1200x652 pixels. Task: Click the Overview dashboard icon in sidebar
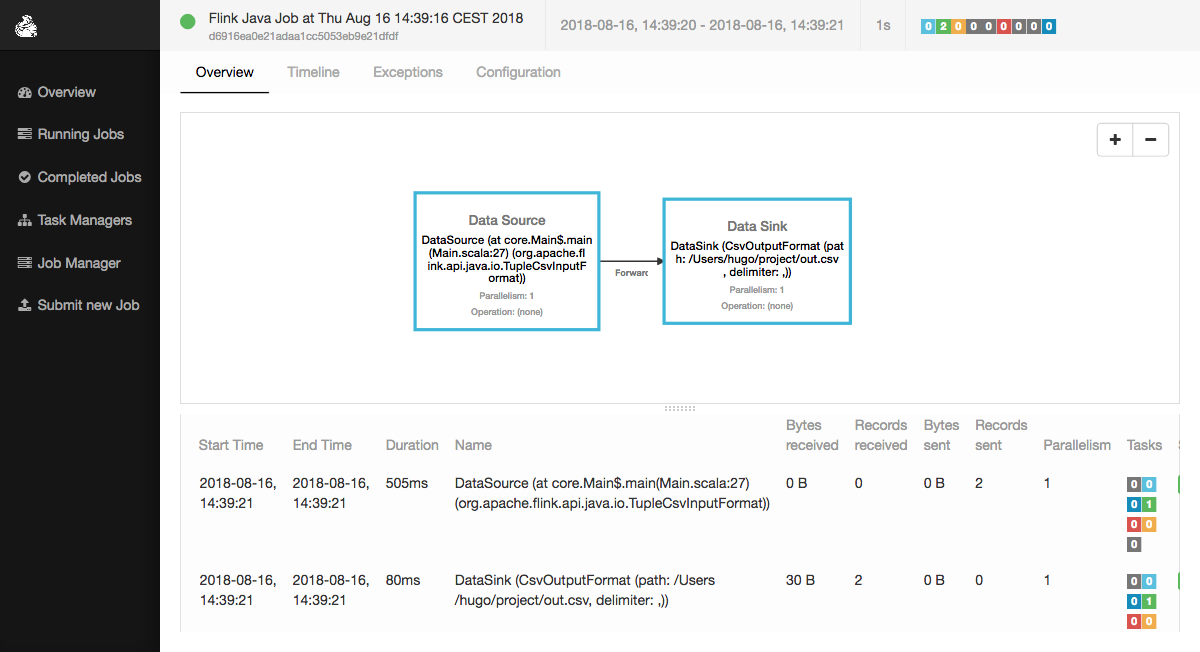coord(25,92)
